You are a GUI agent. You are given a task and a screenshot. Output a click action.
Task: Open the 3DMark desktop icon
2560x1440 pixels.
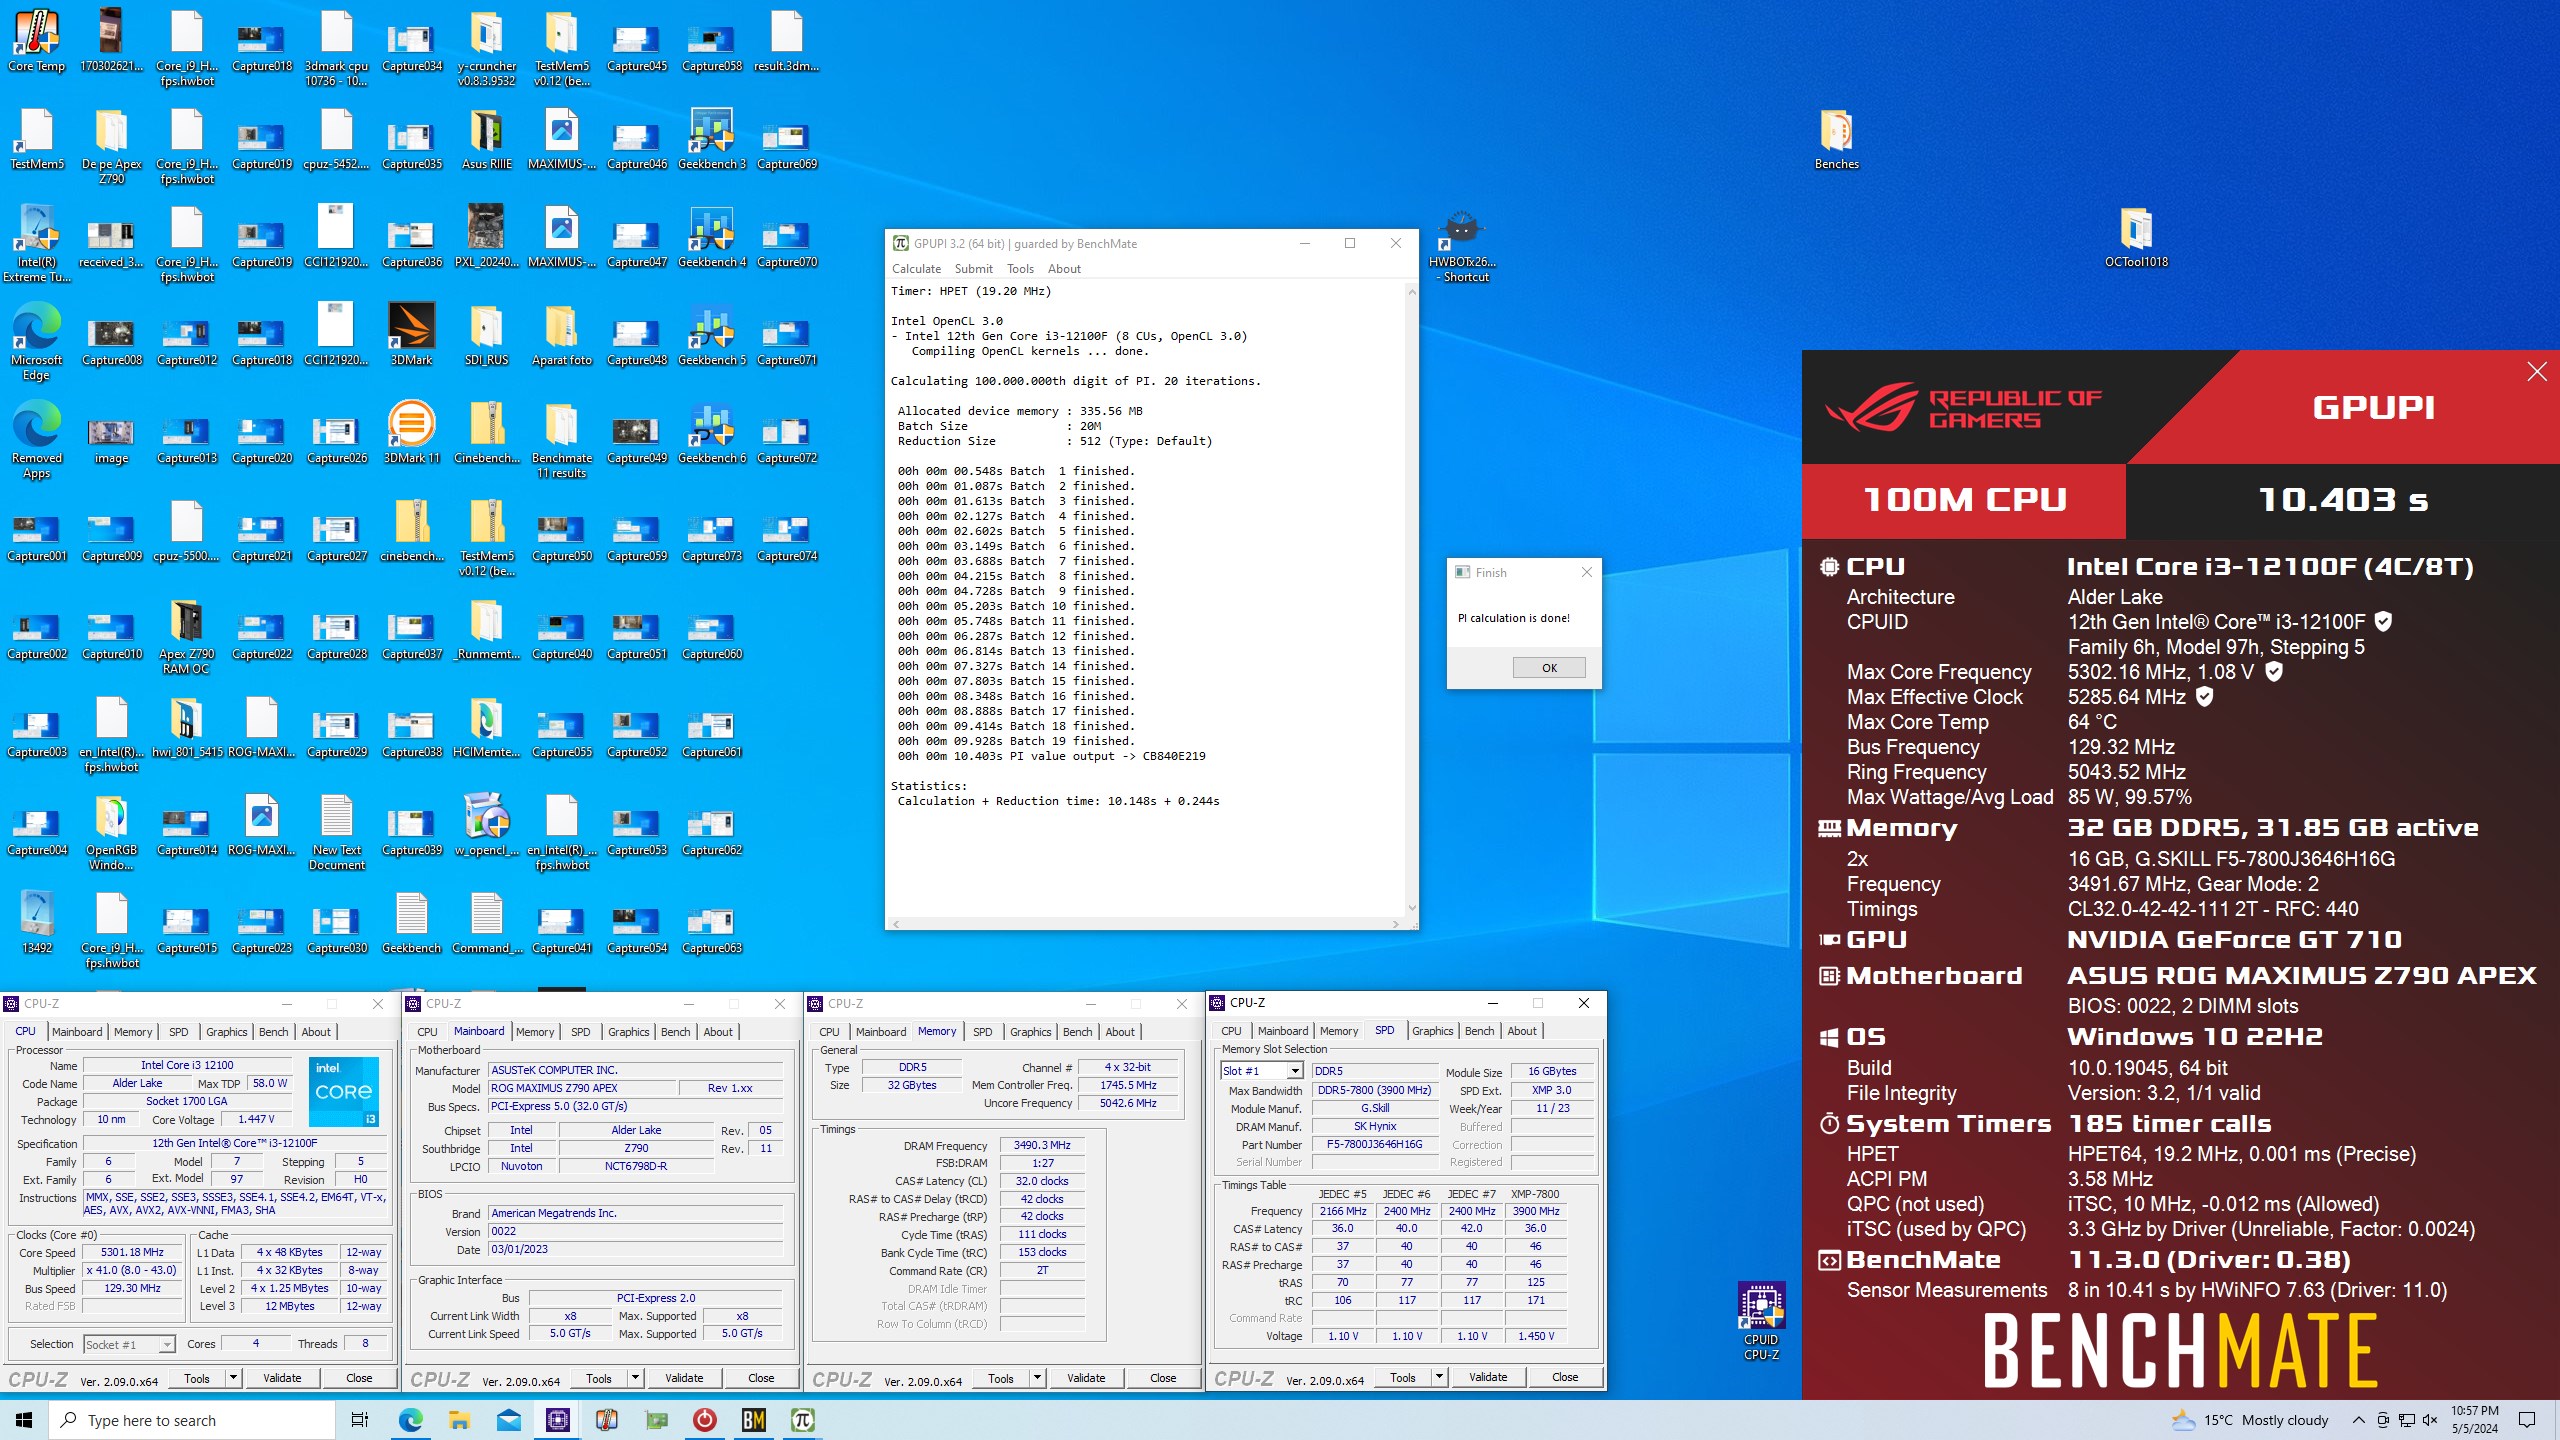tap(411, 335)
